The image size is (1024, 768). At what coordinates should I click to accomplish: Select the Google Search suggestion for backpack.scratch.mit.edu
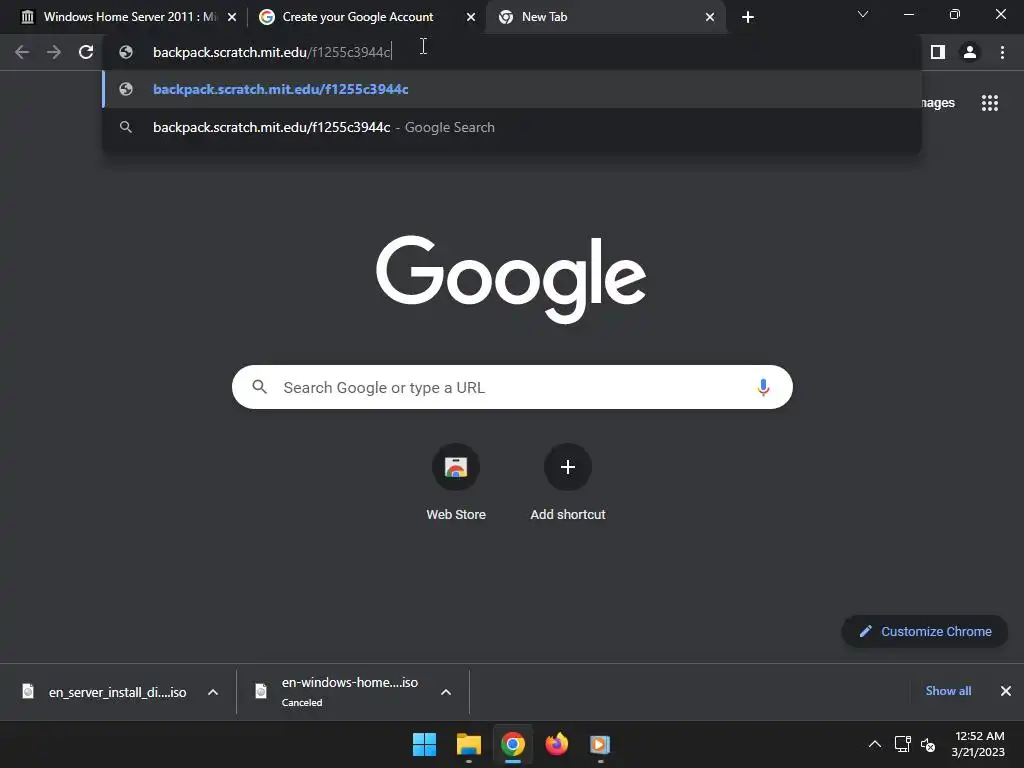click(512, 127)
